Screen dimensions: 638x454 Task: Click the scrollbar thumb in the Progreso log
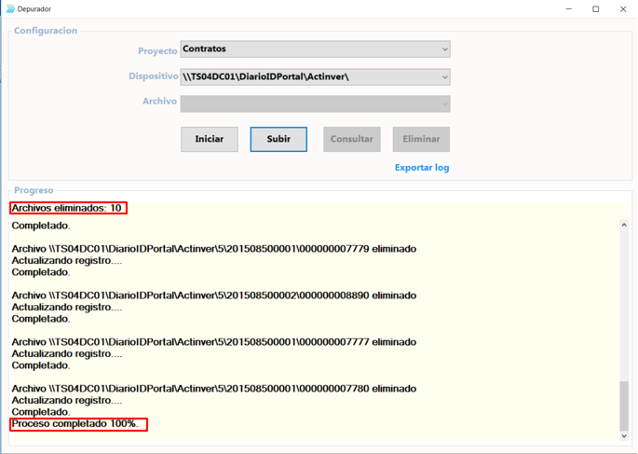tap(625, 404)
